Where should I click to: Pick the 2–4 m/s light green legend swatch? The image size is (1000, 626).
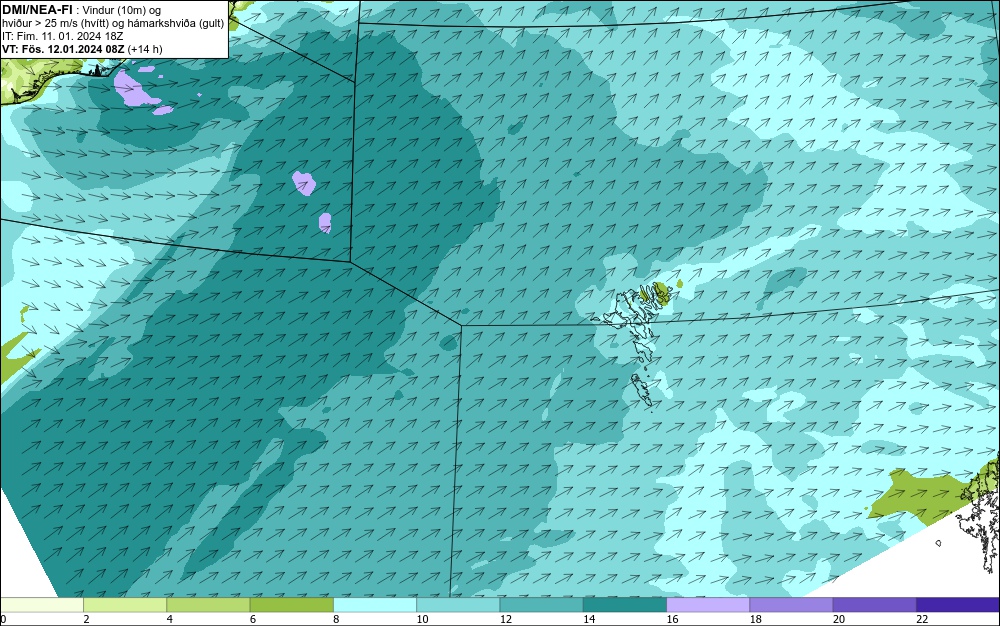coord(125,604)
